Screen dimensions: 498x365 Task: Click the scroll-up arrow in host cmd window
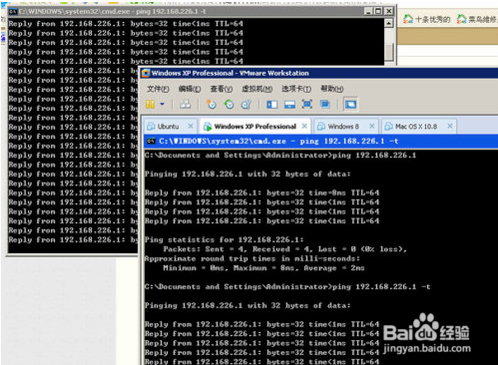[x=389, y=23]
